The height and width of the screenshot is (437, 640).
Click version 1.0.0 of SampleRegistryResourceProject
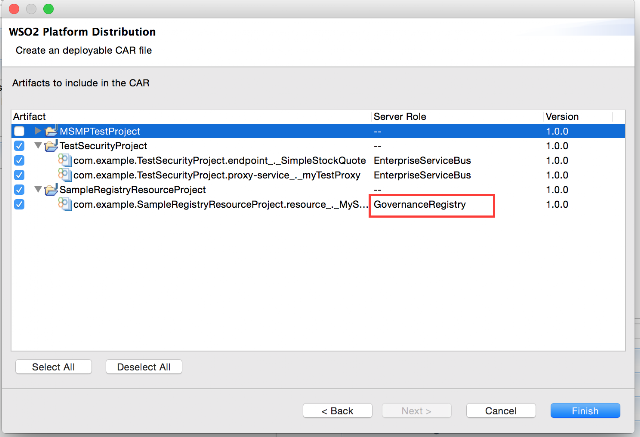[557, 190]
